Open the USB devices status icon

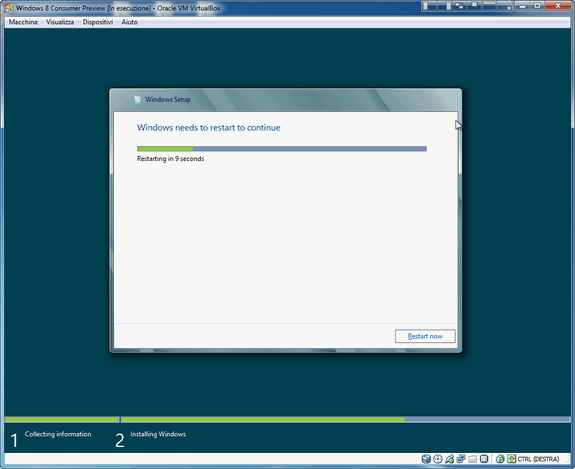(449, 459)
